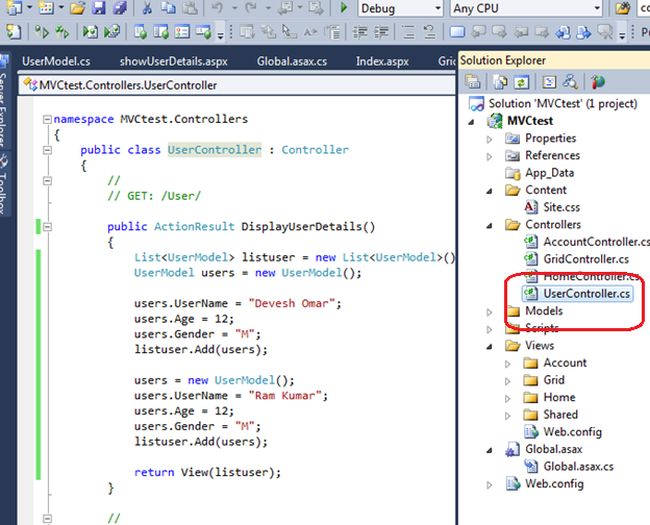Open the Redo history dropdown arrow
Screen dimensions: 650x525
pos(268,8)
